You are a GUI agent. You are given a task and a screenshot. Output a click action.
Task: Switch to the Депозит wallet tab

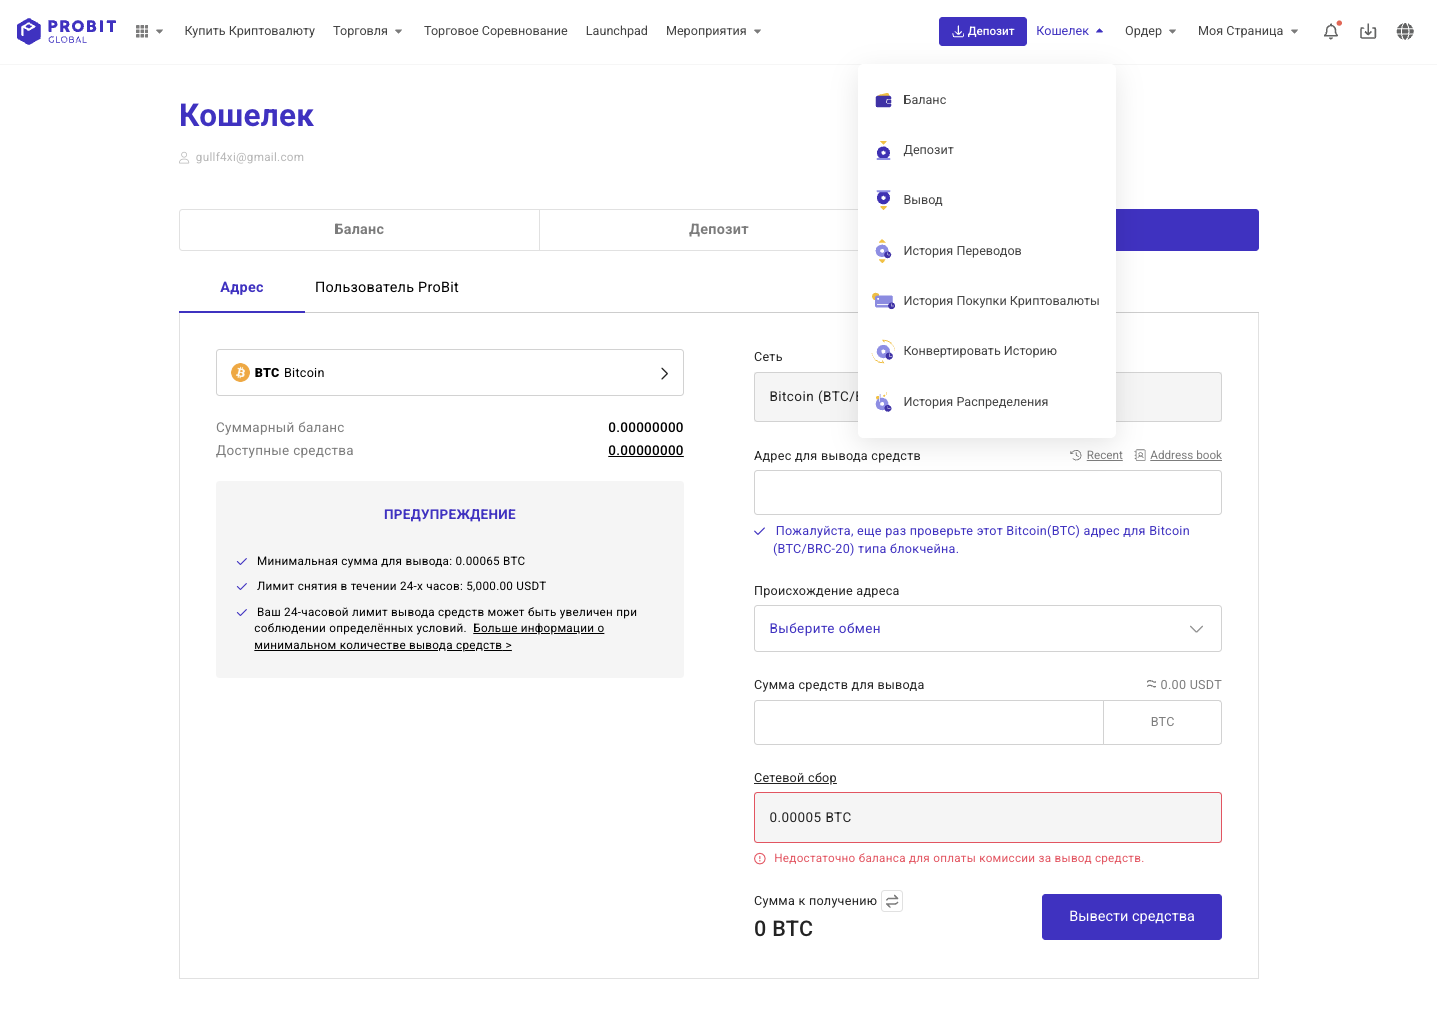pos(718,230)
